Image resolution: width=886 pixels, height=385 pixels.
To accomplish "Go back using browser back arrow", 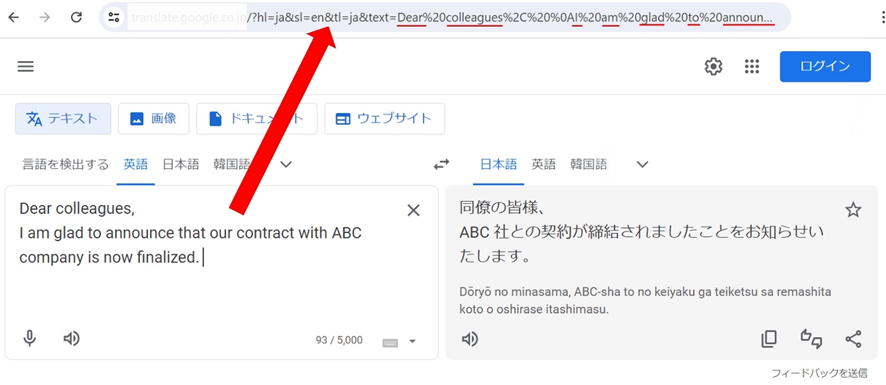I will pos(14,18).
